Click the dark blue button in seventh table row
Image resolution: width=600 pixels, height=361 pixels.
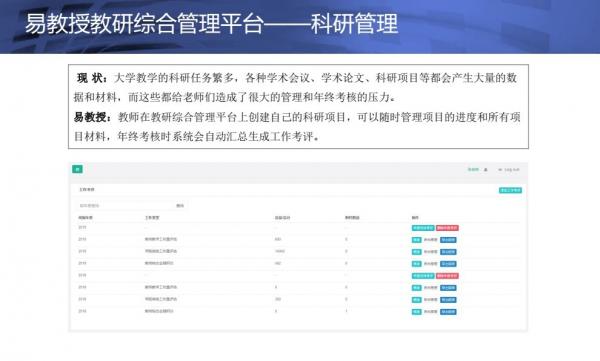pyautogui.click(x=448, y=300)
